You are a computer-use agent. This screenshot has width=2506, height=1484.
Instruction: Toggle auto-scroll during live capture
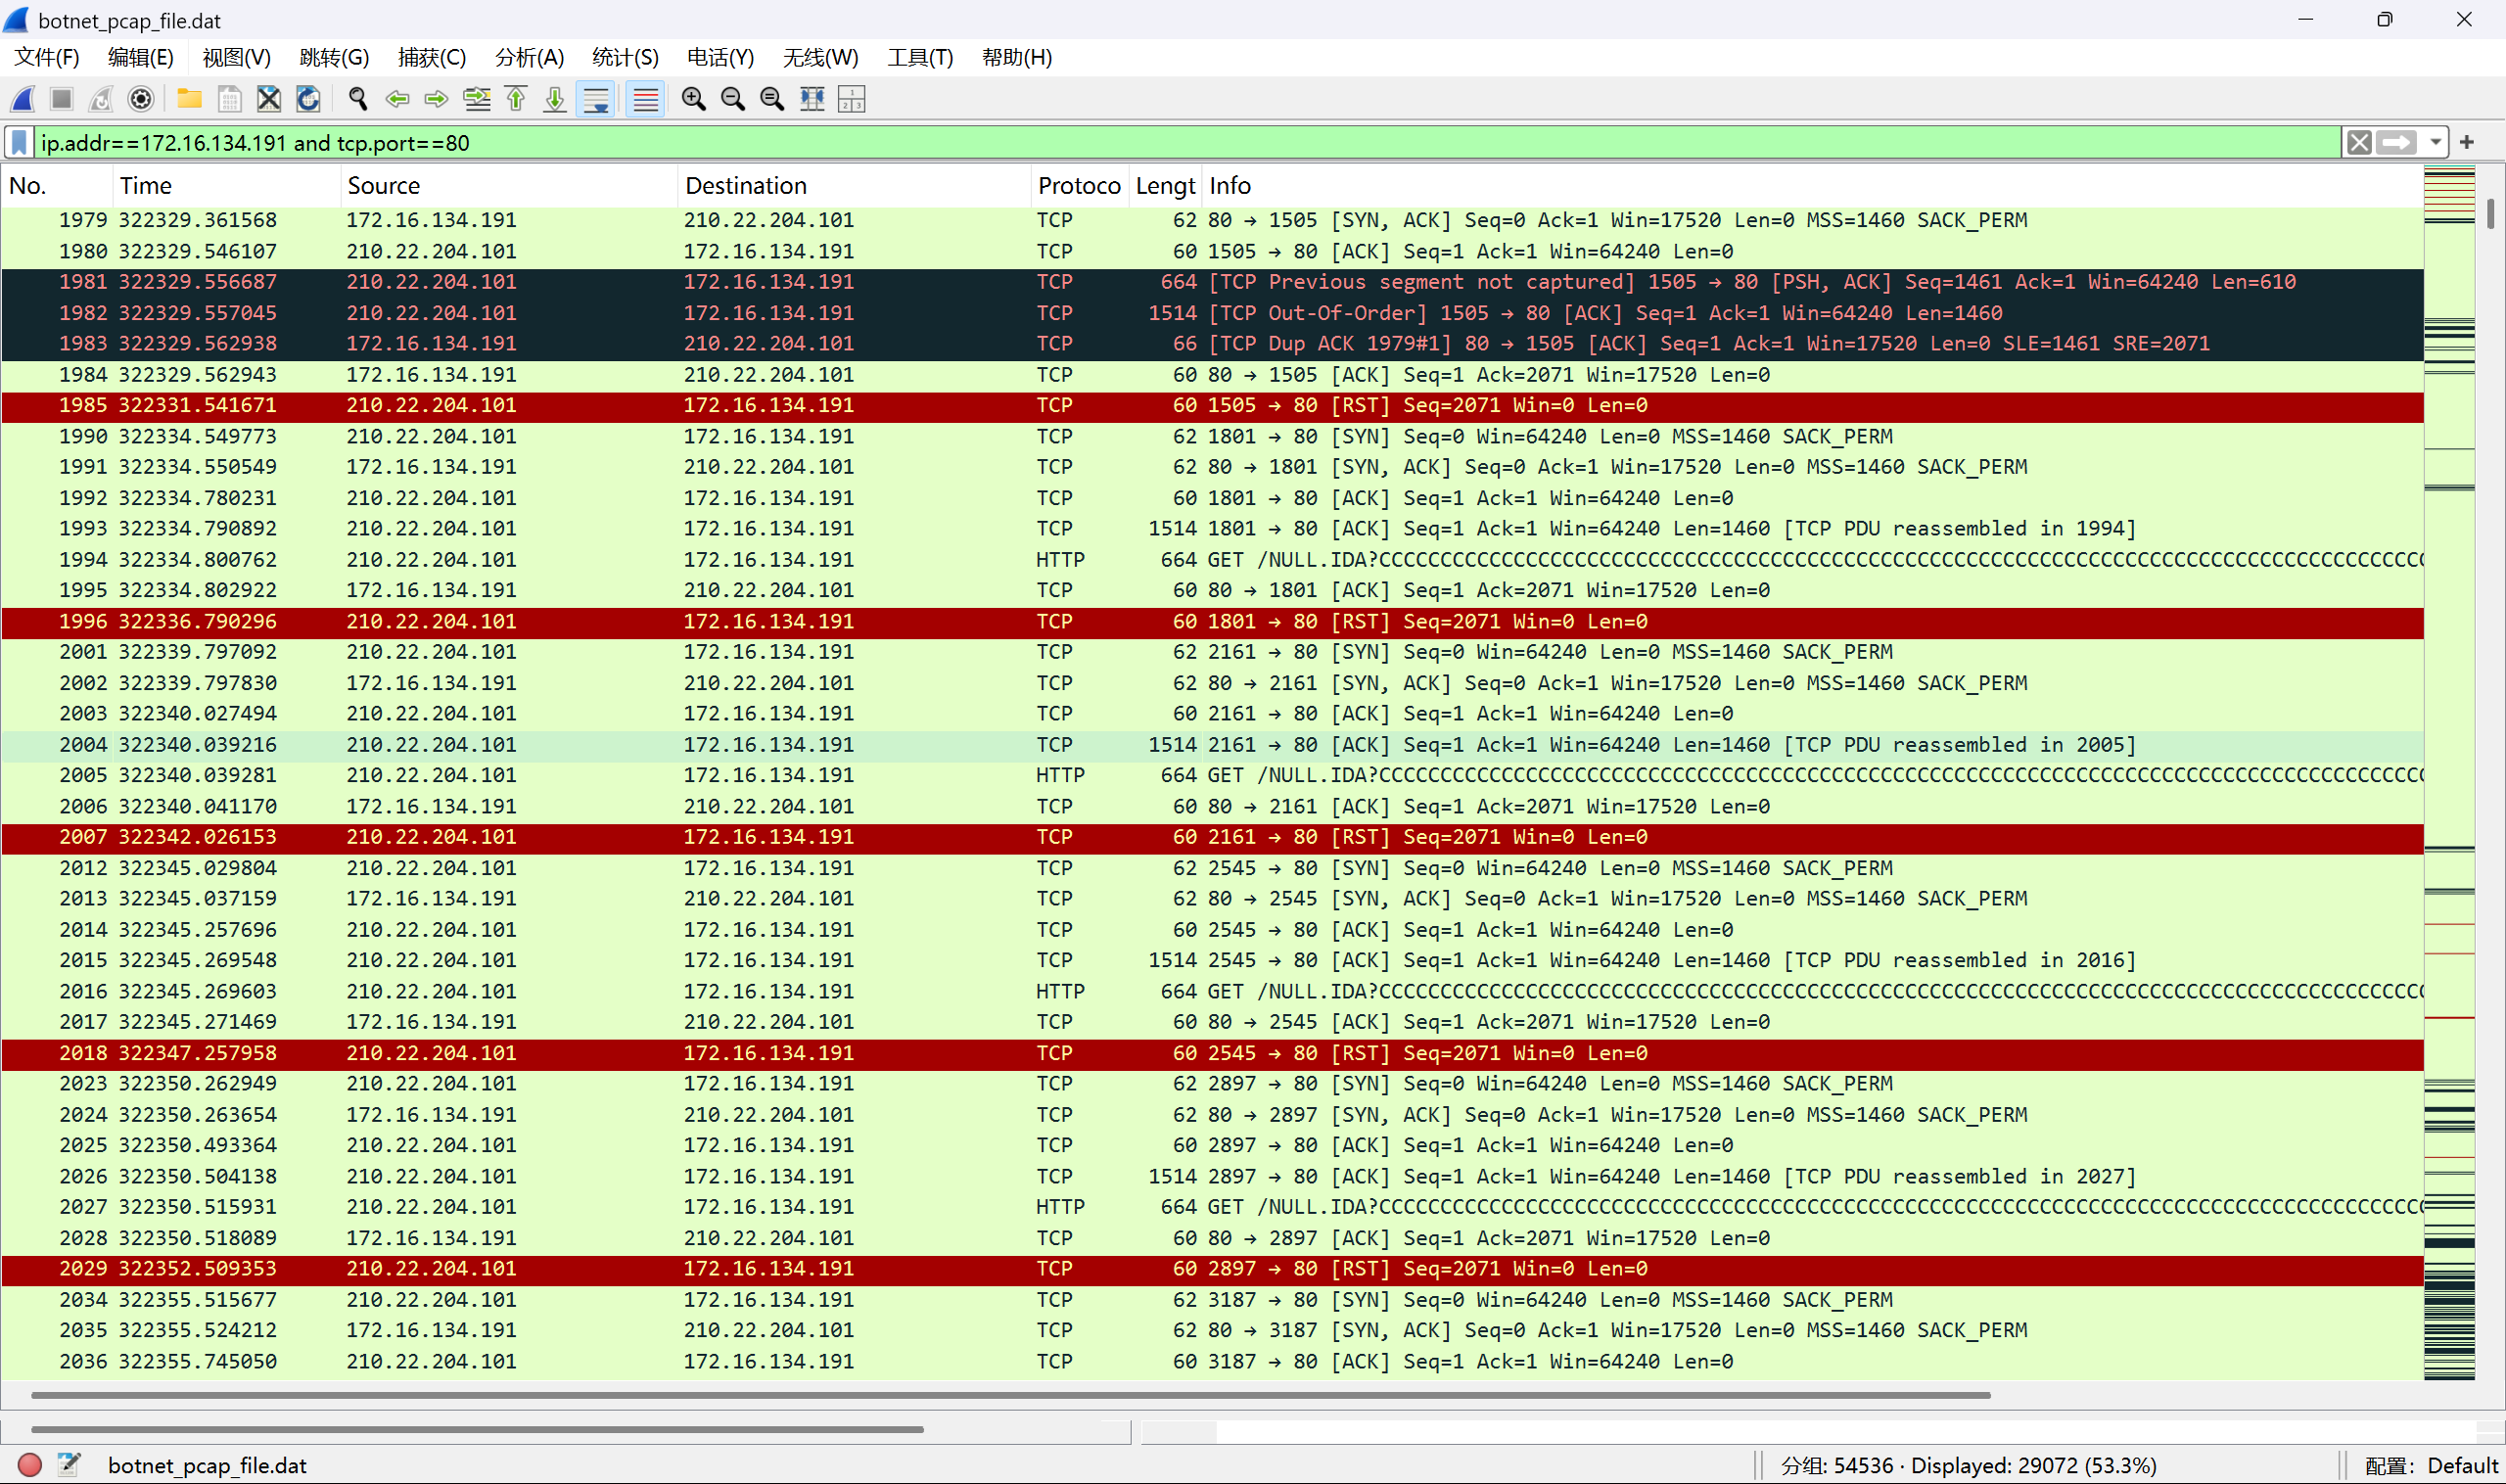point(596,99)
